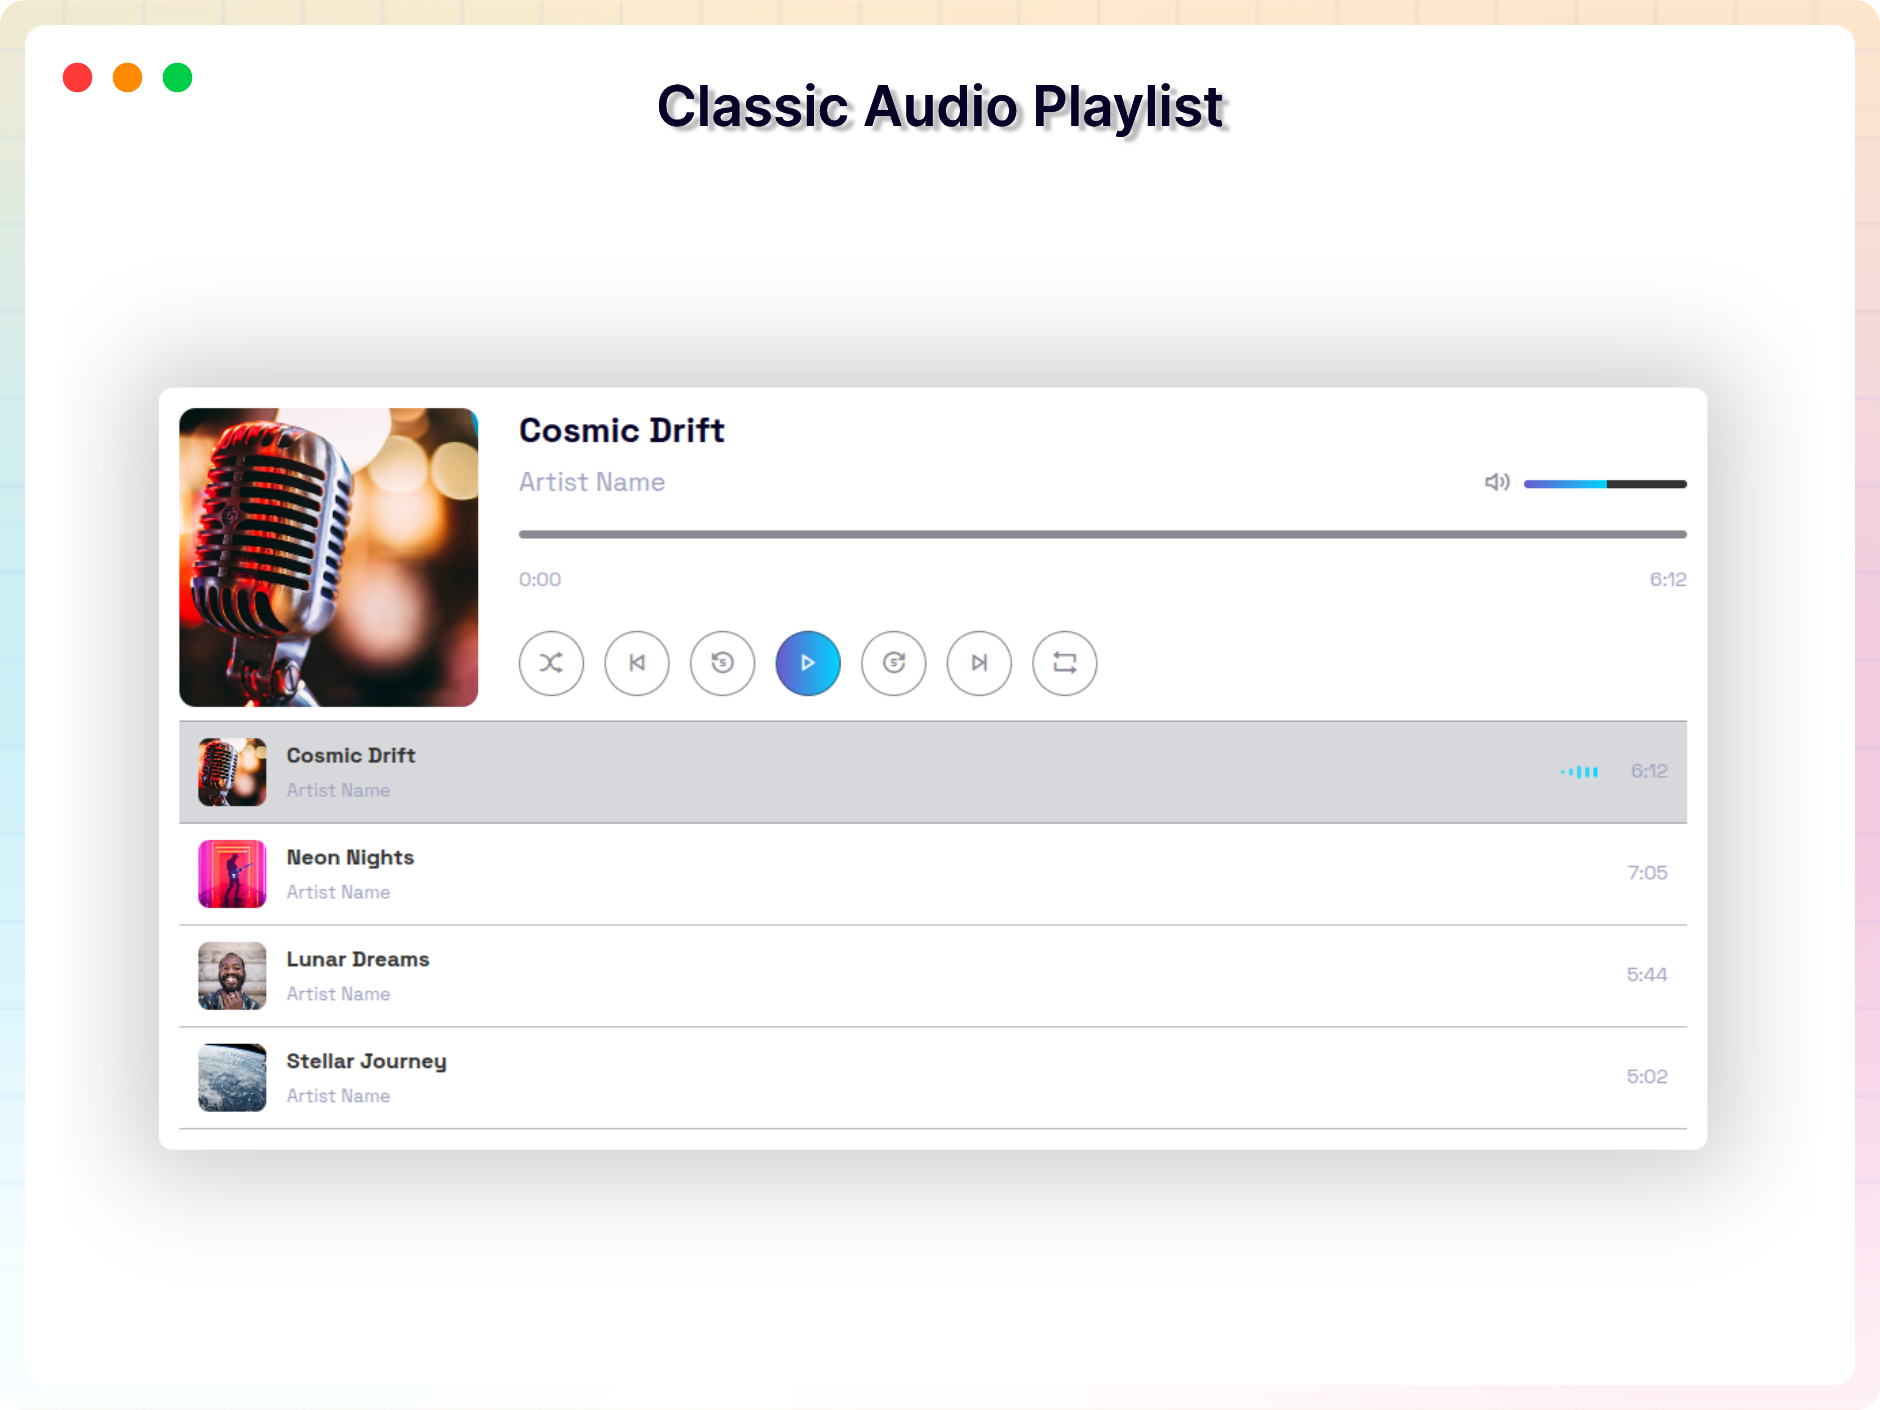Viewport: 1880px width, 1410px height.
Task: Skip to the next track
Action: [979, 663]
